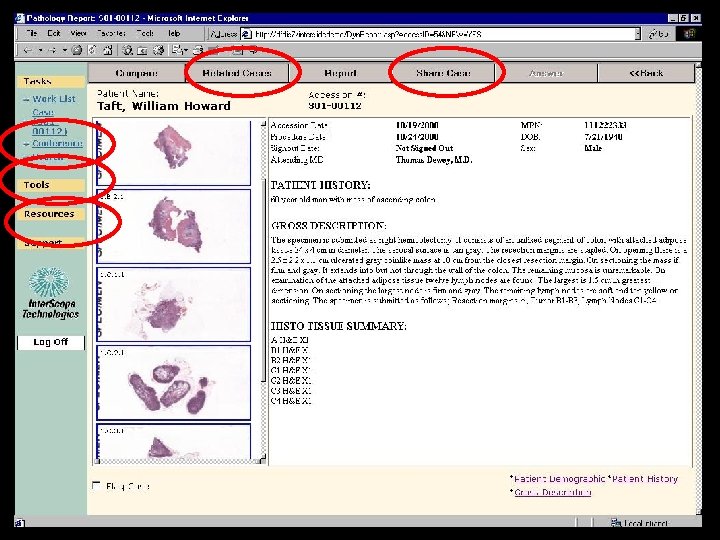Viewport: 720px width, 540px height.
Task: Click the Local intranet status bar zone
Action: (639, 523)
